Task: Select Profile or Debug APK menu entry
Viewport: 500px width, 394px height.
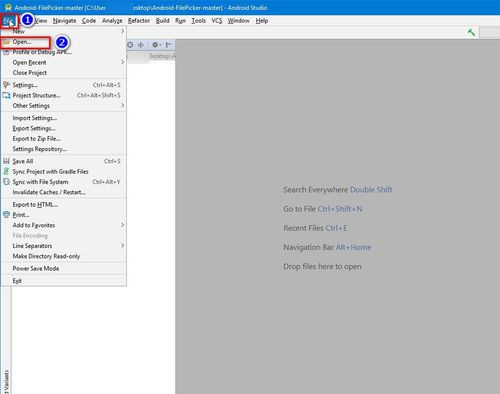Action: tap(63, 52)
